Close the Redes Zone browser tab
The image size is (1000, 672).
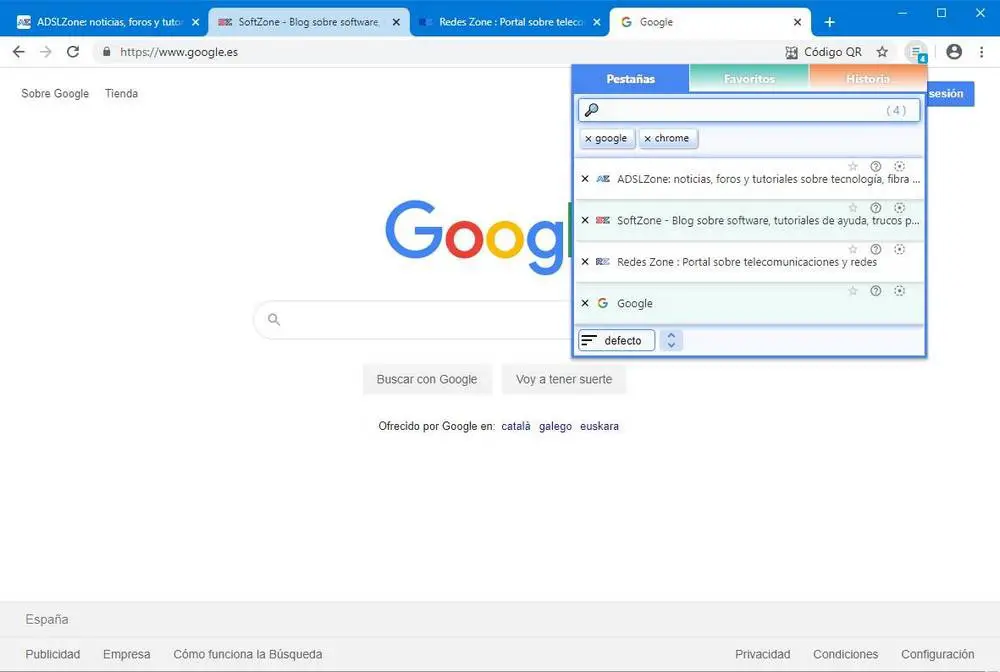point(596,22)
